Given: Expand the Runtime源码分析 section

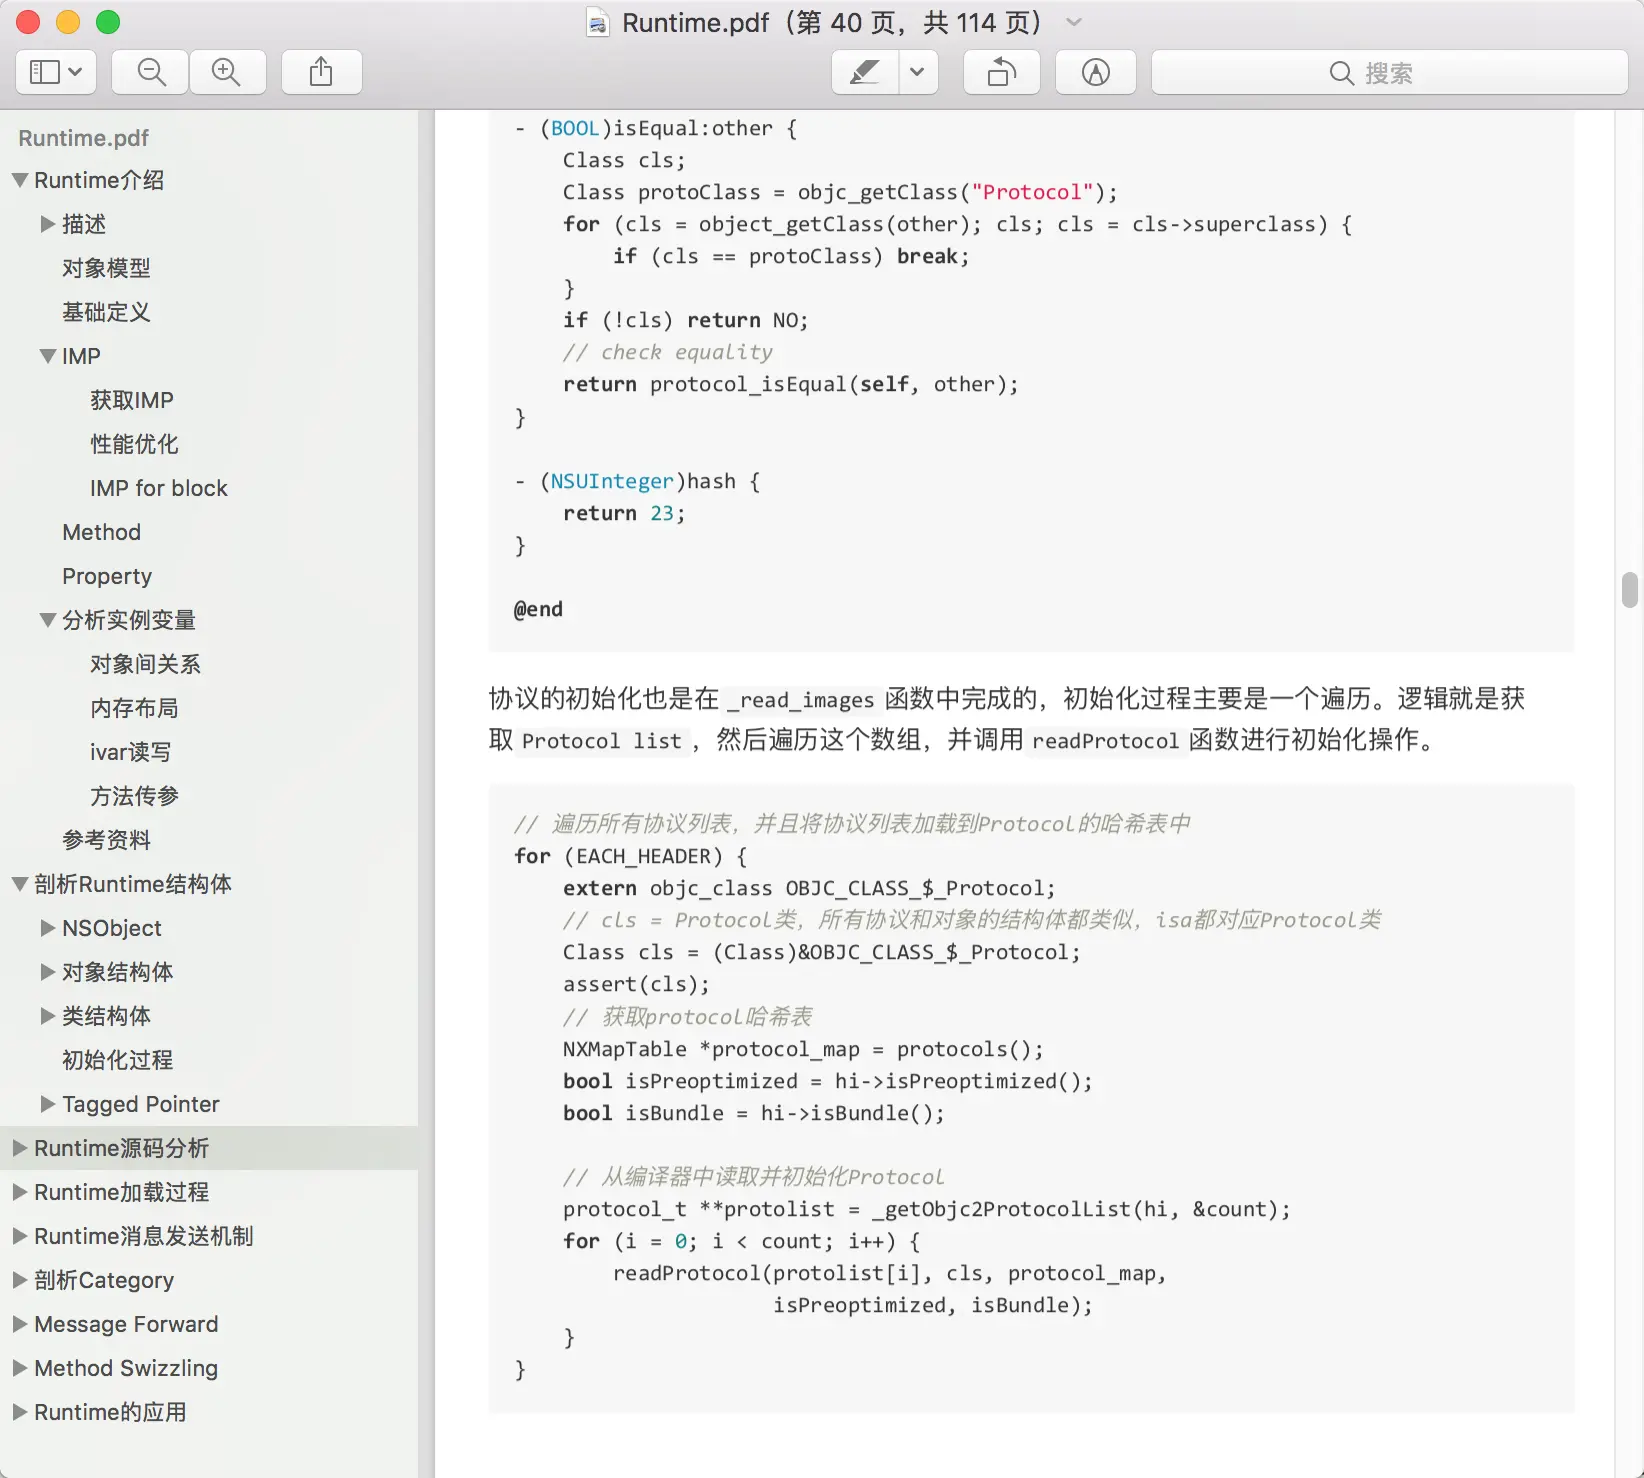Looking at the screenshot, I should tap(19, 1148).
